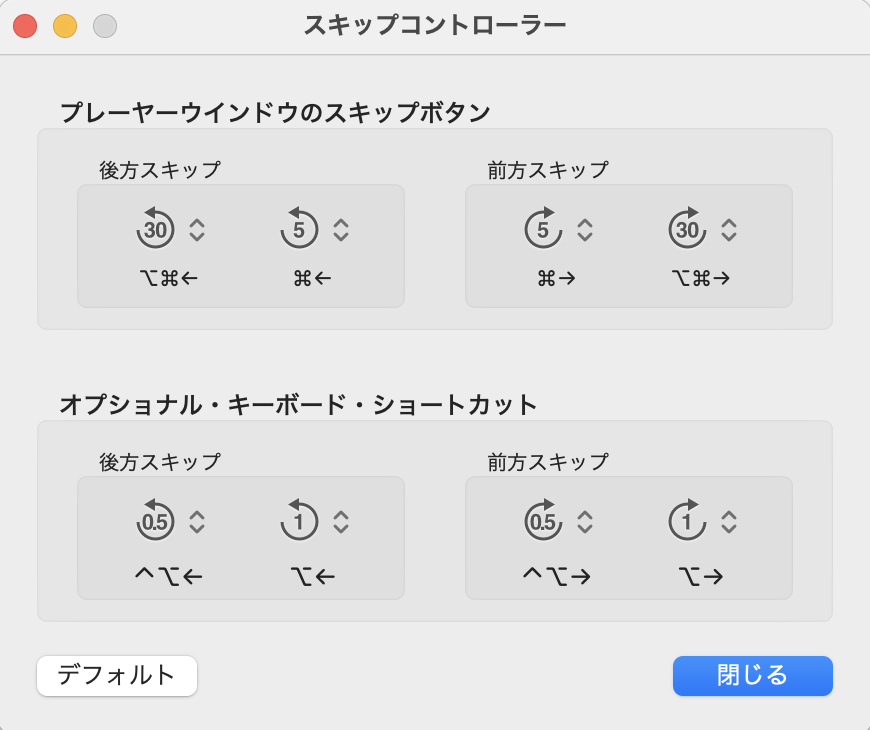
Task: Open stepper beside 5-second forward skip
Action: [x=585, y=230]
